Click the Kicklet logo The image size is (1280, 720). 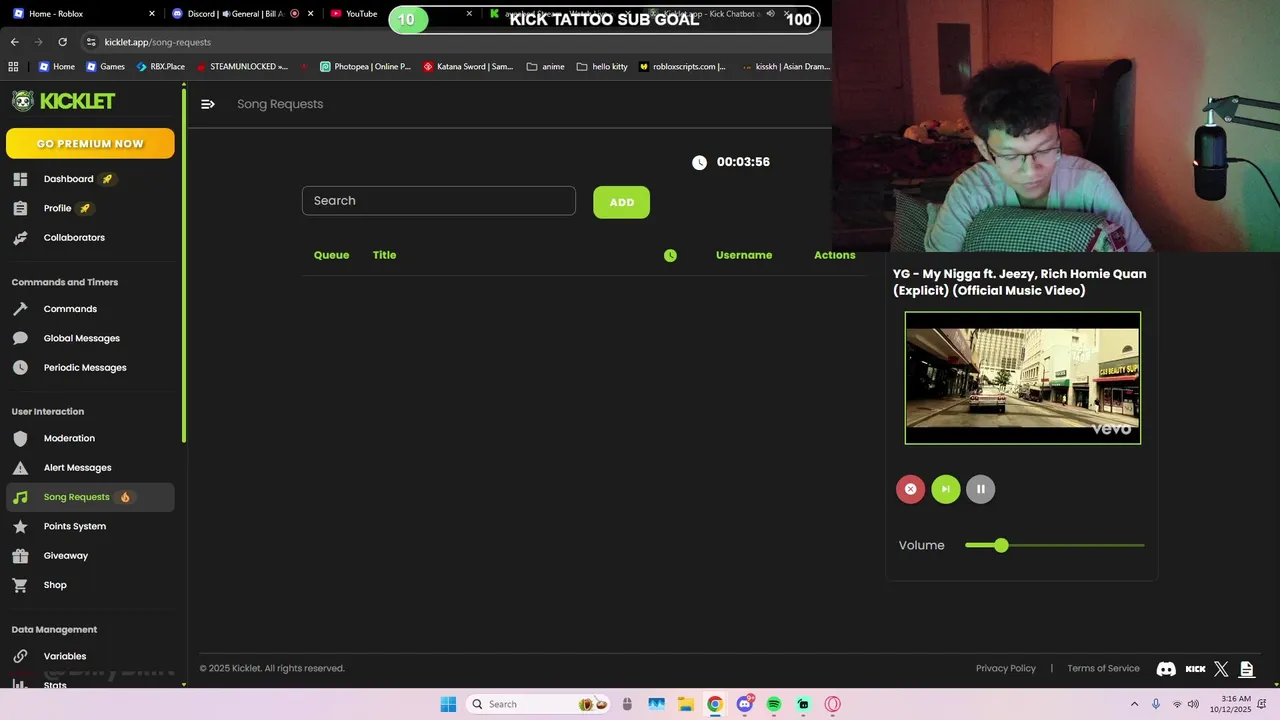[x=64, y=101]
